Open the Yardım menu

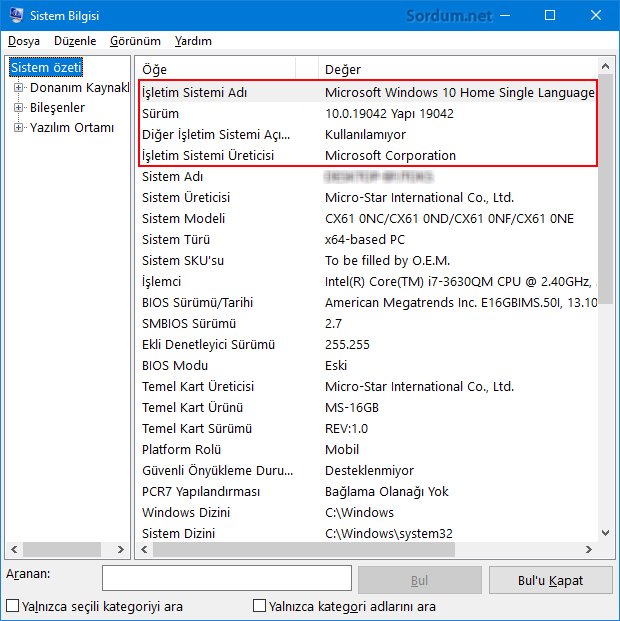click(193, 41)
